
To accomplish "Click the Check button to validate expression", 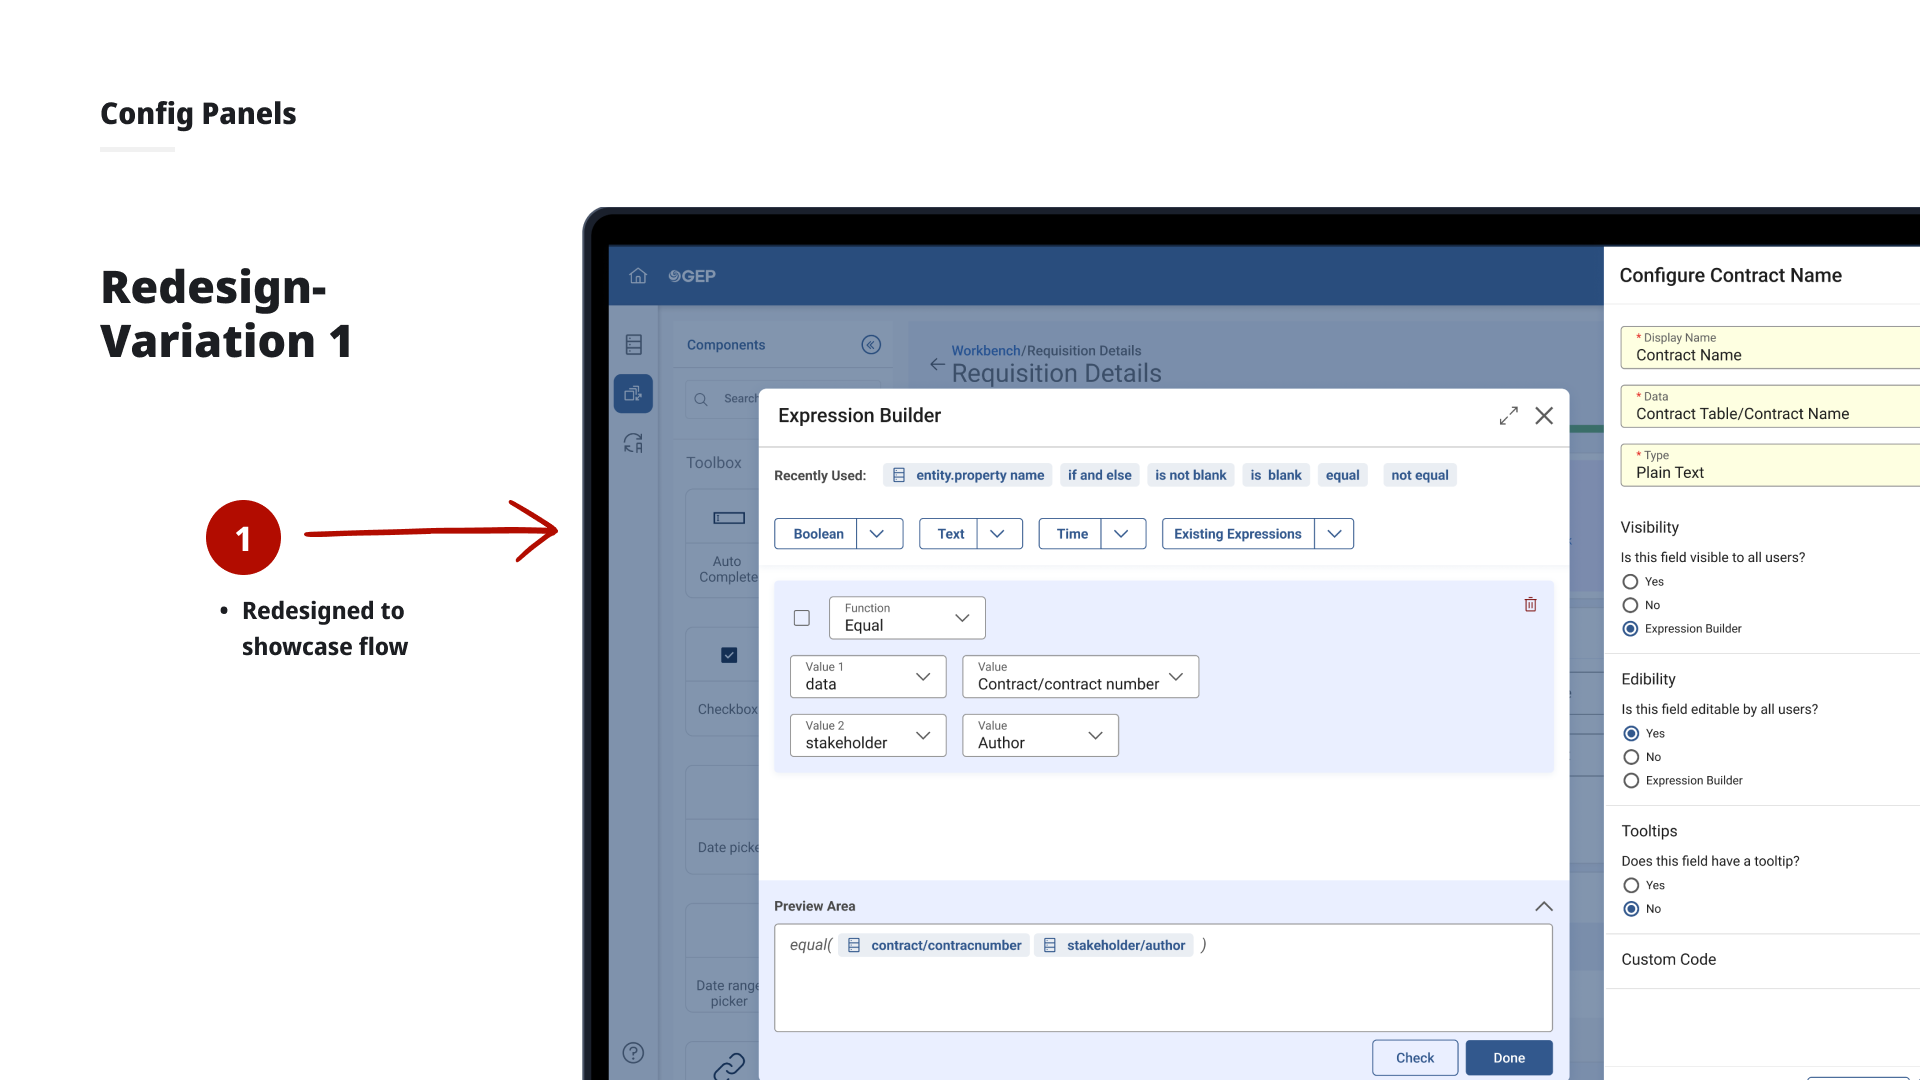I will click(1414, 1057).
